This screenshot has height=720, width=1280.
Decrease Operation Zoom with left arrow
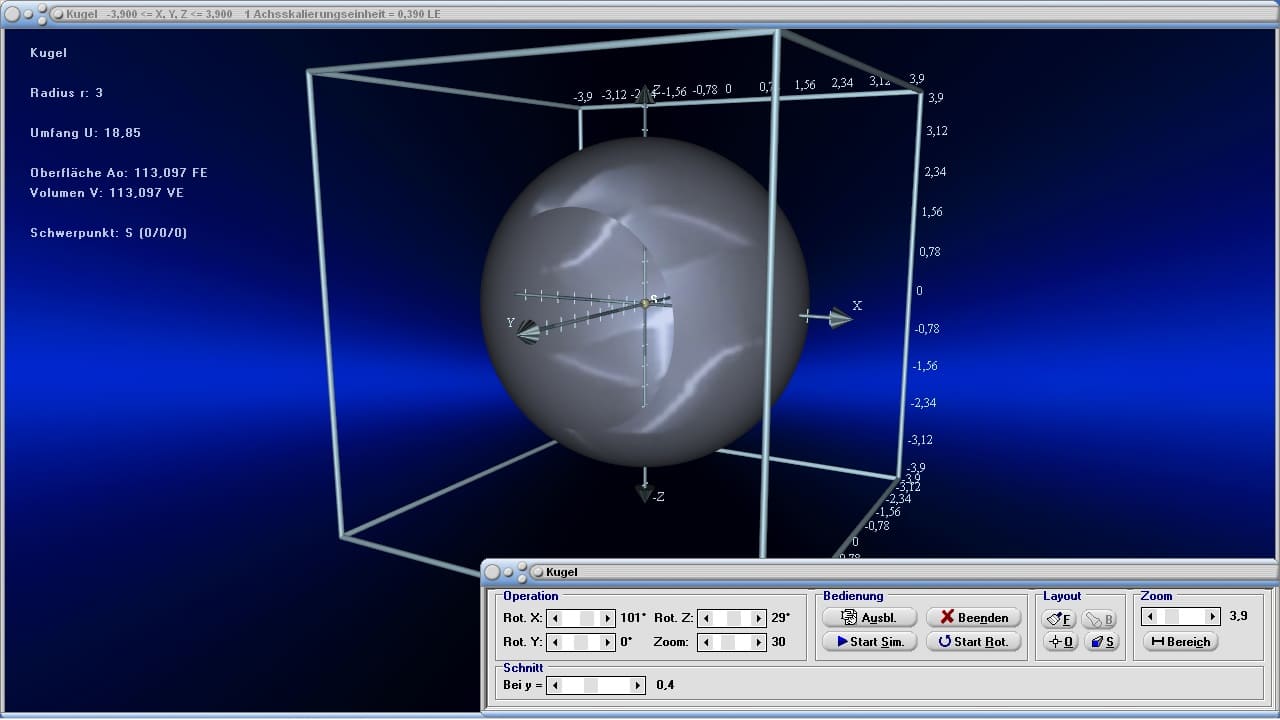coord(706,642)
